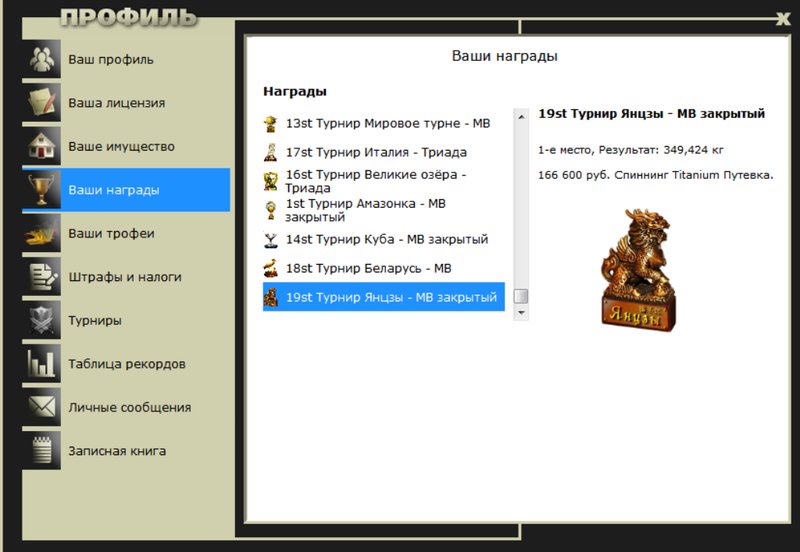Close the Профиль window with the X
The width and height of the screenshot is (800, 552).
coord(783,19)
